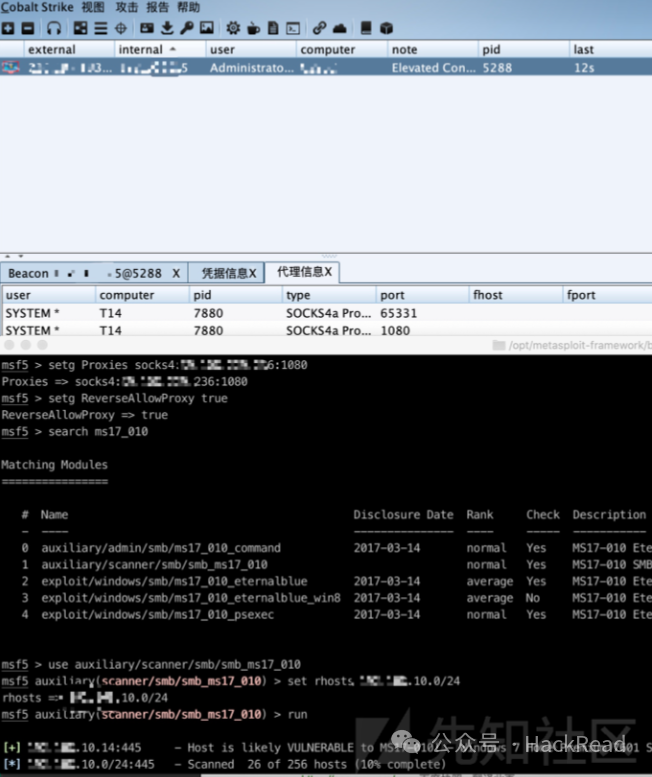Click the cube About icon

tap(386, 28)
